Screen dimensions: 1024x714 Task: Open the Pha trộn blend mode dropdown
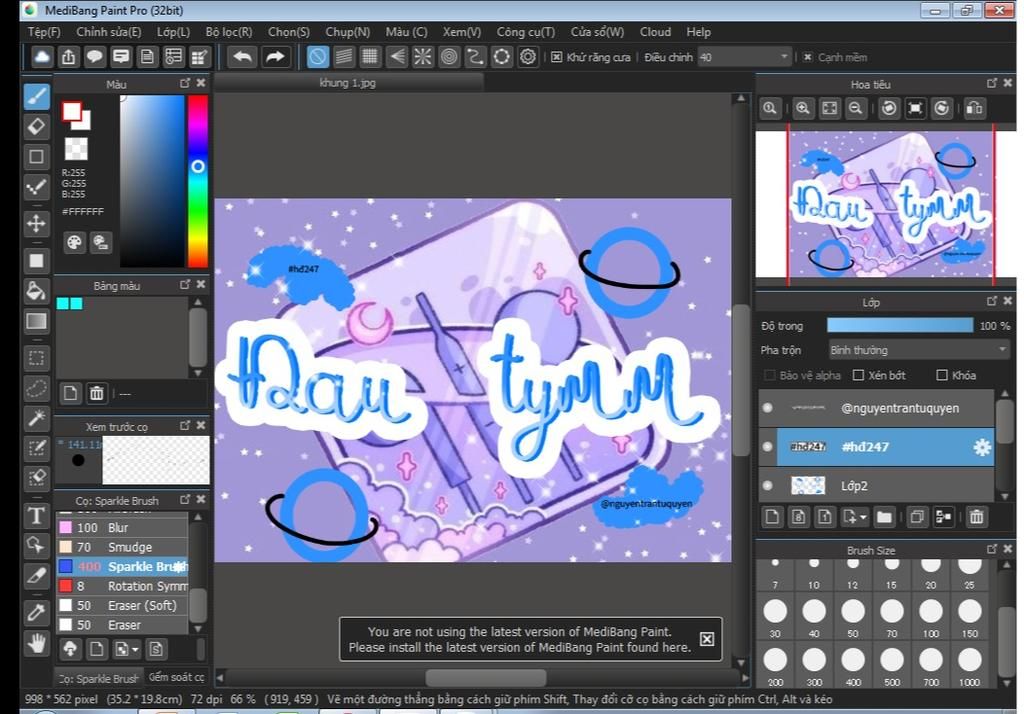click(x=920, y=349)
